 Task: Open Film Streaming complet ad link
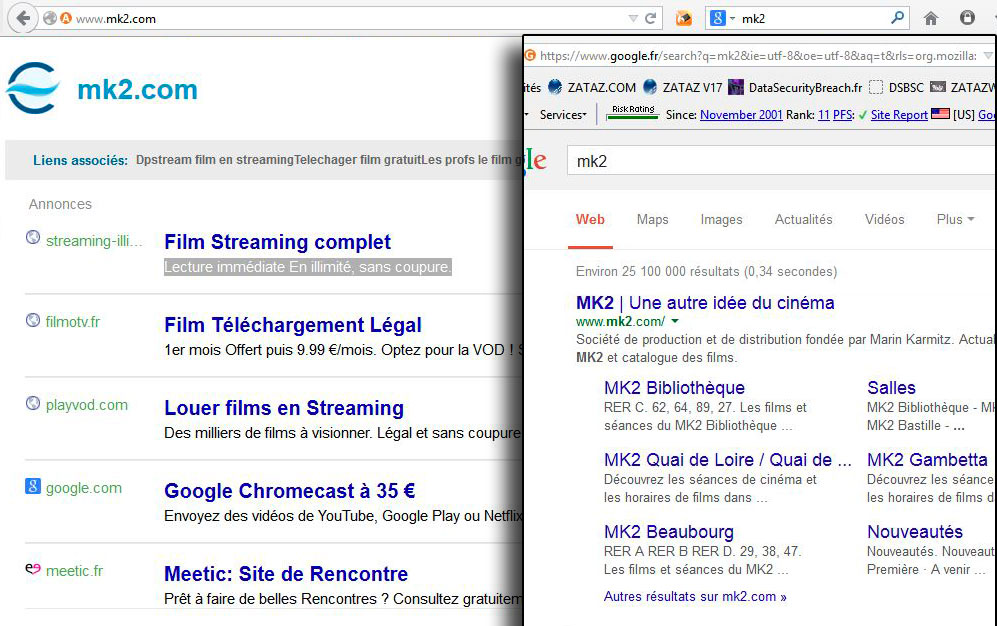coord(277,242)
